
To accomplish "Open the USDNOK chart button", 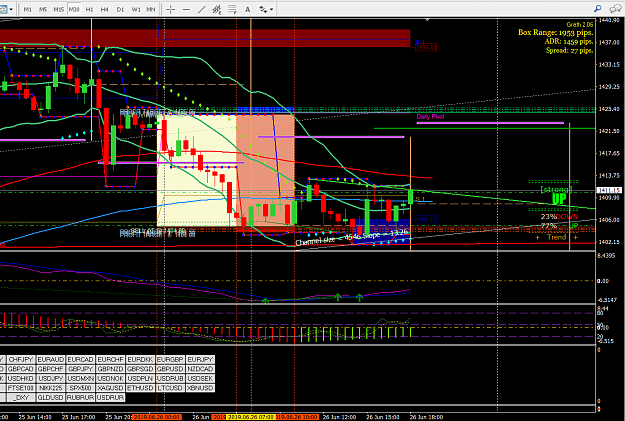I will pos(110,378).
